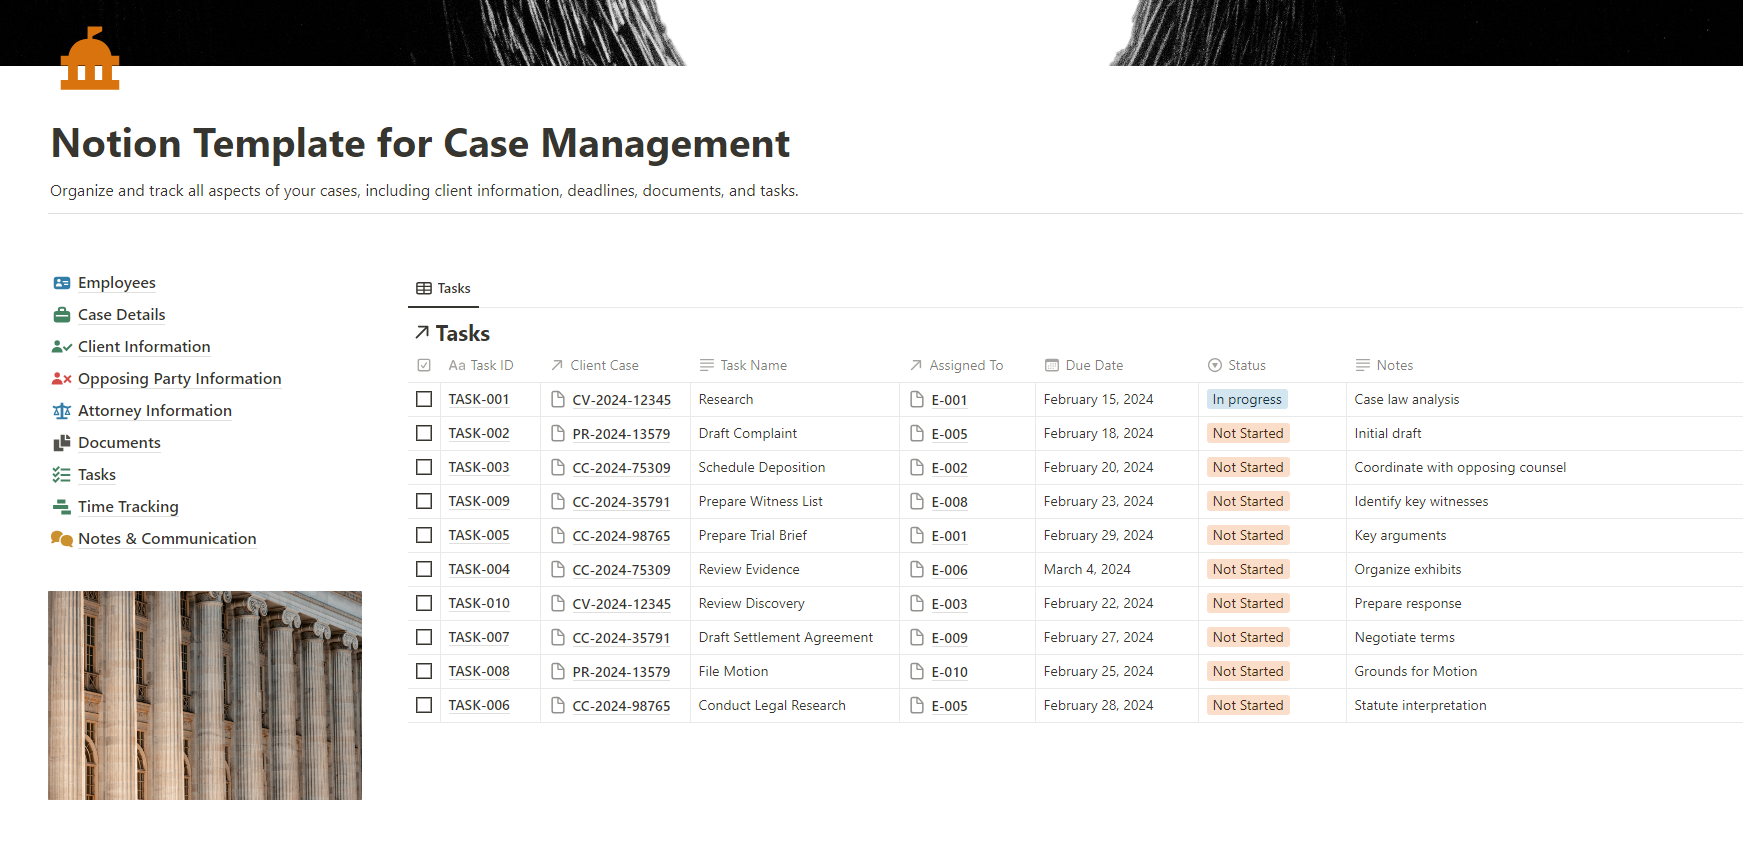The height and width of the screenshot is (849, 1743).
Task: Open Not Started status for TASK-004
Action: [1248, 569]
